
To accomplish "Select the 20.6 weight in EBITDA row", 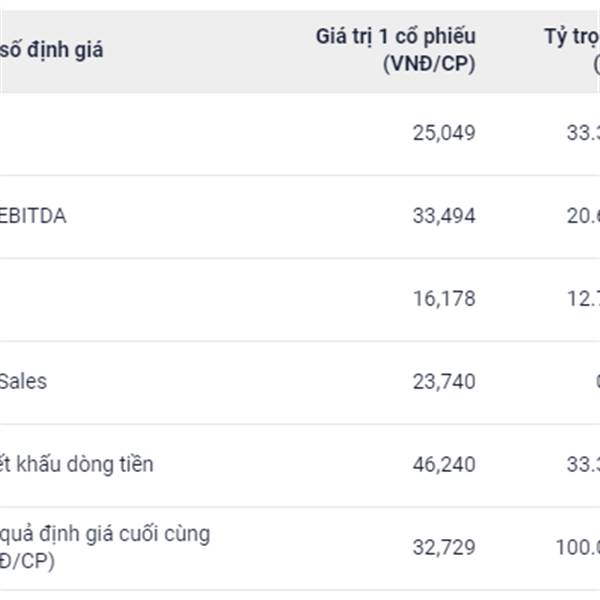I will [x=583, y=216].
